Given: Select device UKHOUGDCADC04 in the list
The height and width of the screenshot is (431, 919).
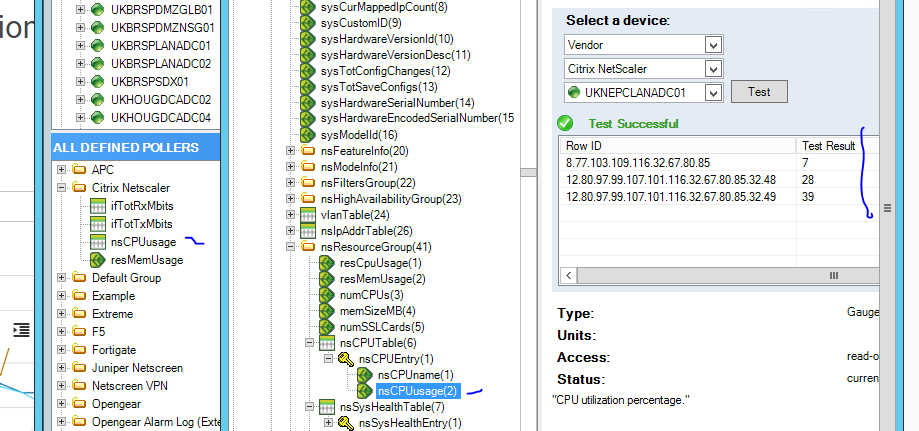Looking at the screenshot, I should pos(161,118).
